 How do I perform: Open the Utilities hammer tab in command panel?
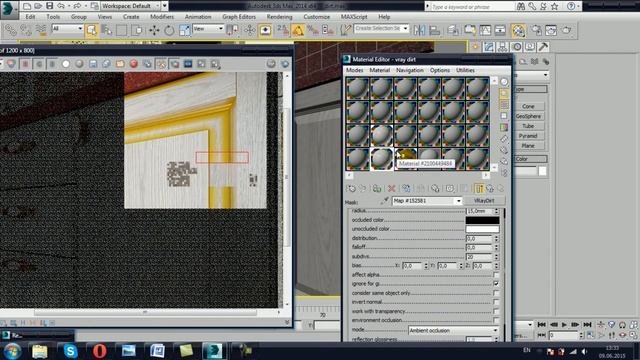(x=543, y=47)
